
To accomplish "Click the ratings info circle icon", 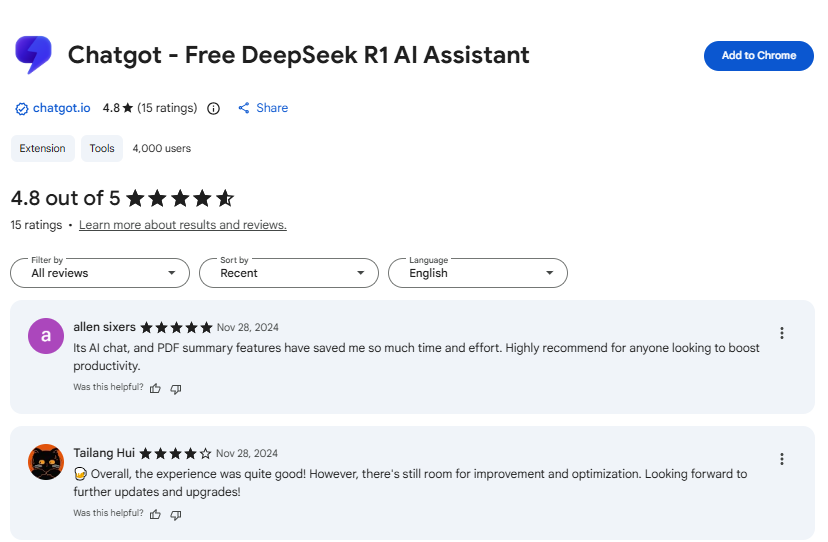I will click(x=213, y=108).
